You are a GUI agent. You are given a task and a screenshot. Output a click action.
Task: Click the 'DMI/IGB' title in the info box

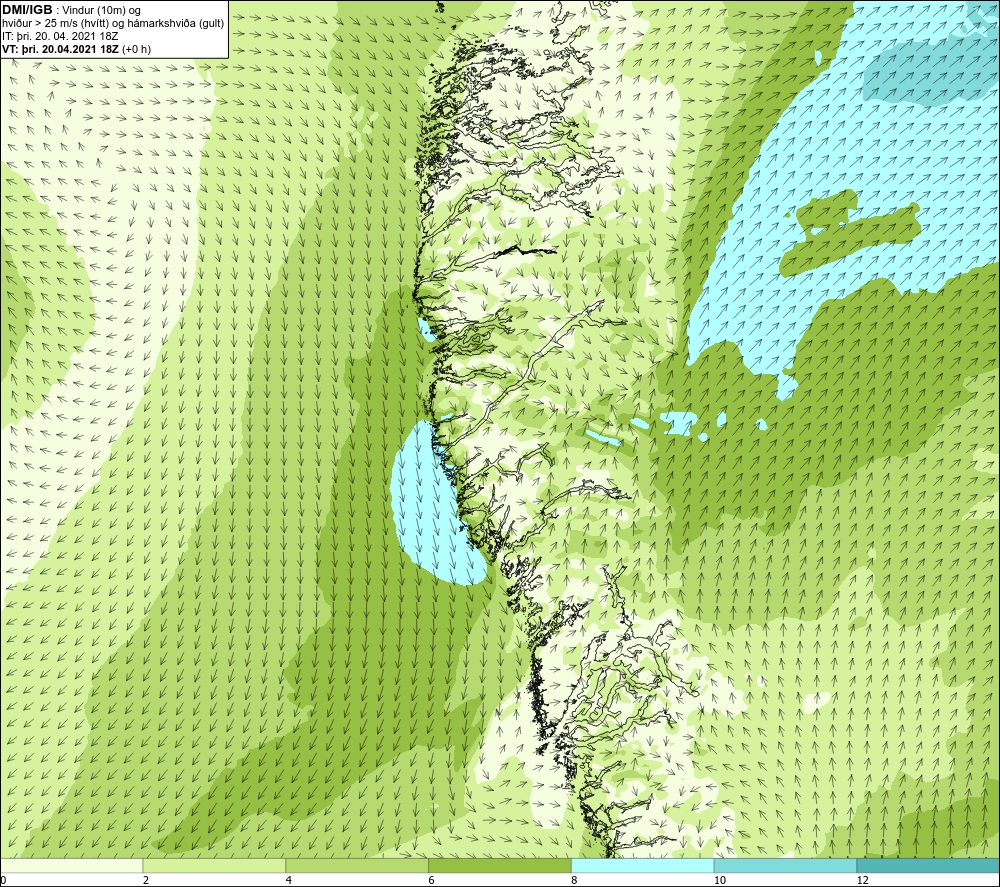click(27, 10)
